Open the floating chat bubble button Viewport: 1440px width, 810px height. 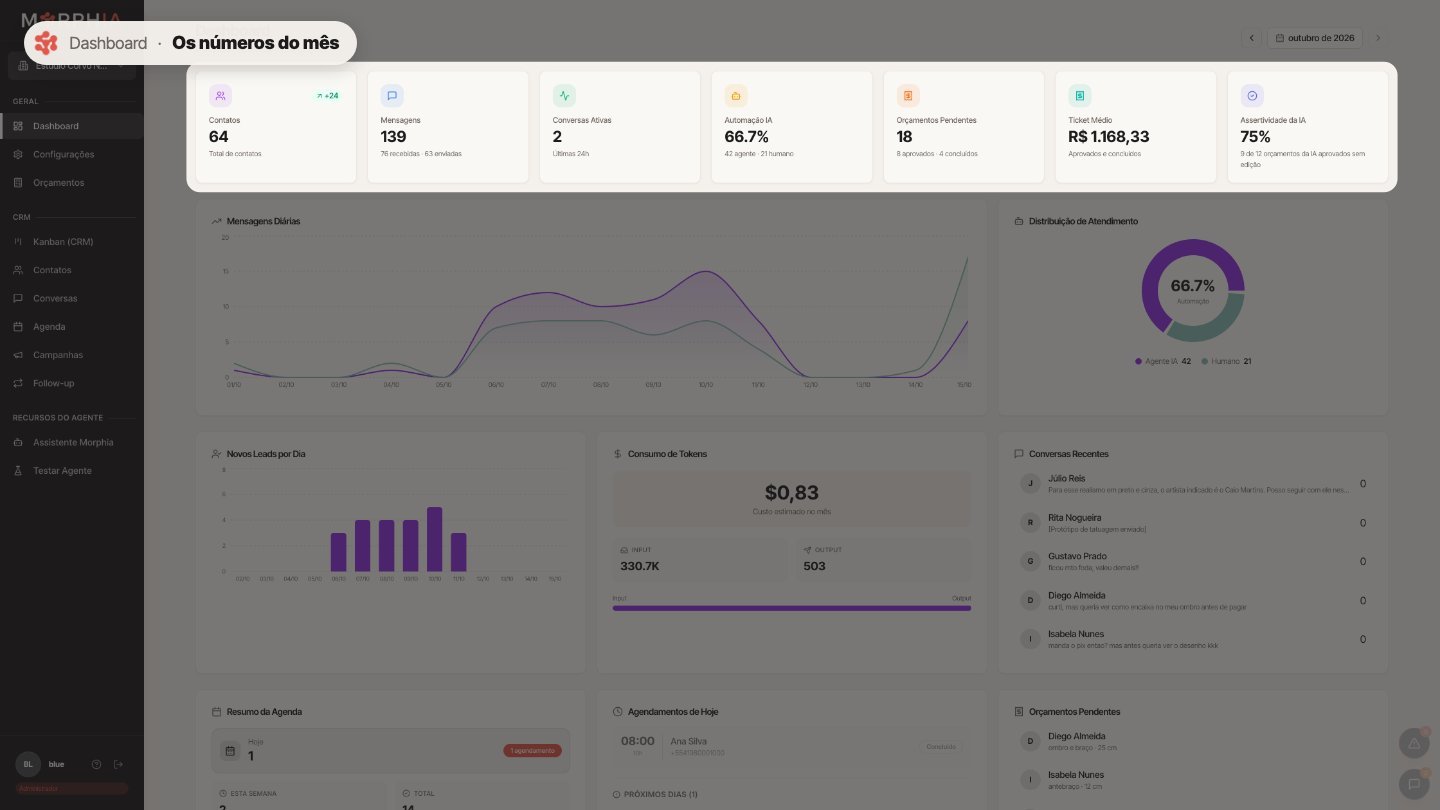(x=1414, y=784)
